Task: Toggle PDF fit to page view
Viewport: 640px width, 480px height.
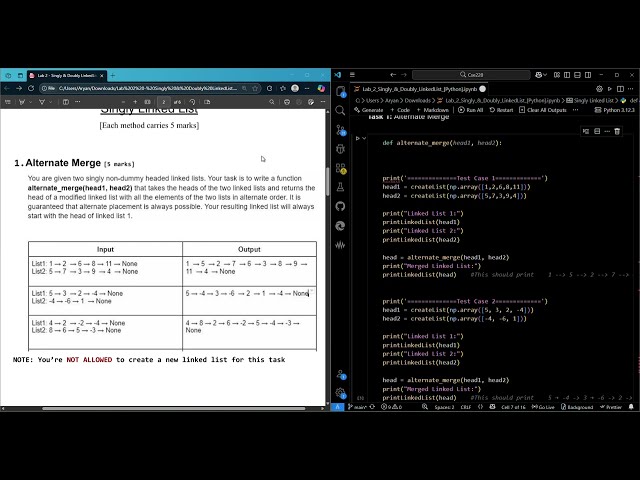Action: pos(148,102)
